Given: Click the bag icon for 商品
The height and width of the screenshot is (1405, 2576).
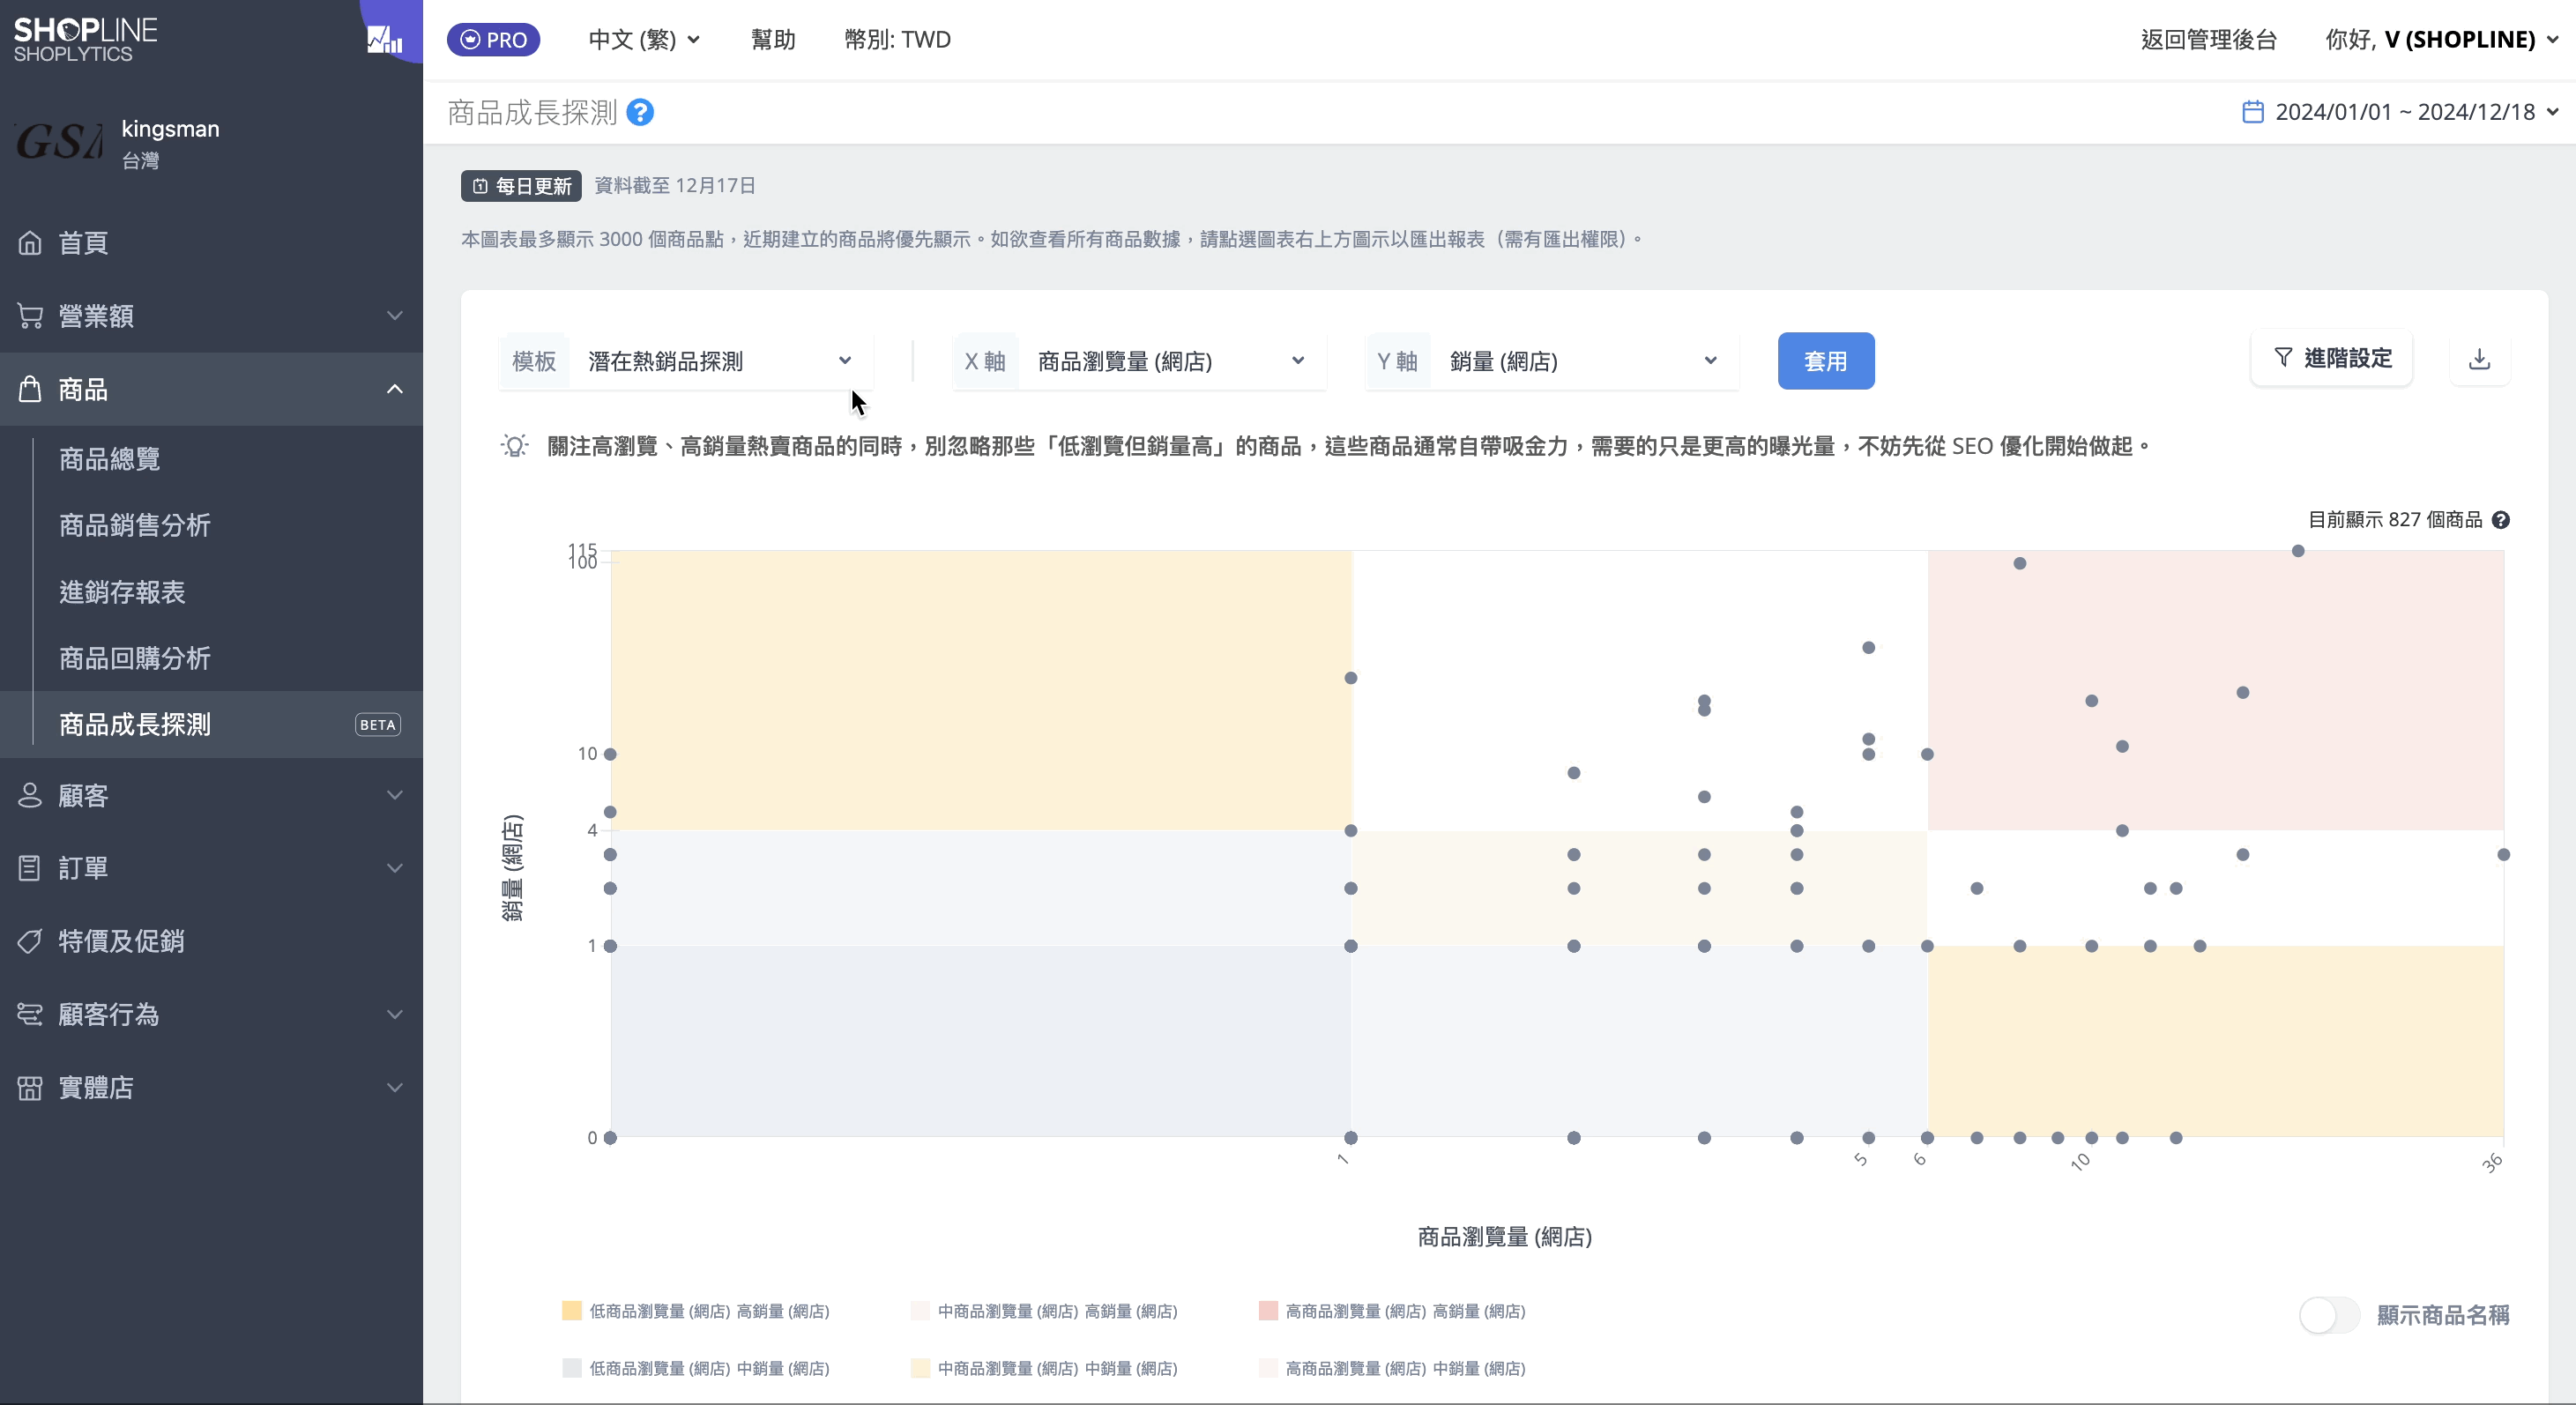Looking at the screenshot, I should pos(30,389).
